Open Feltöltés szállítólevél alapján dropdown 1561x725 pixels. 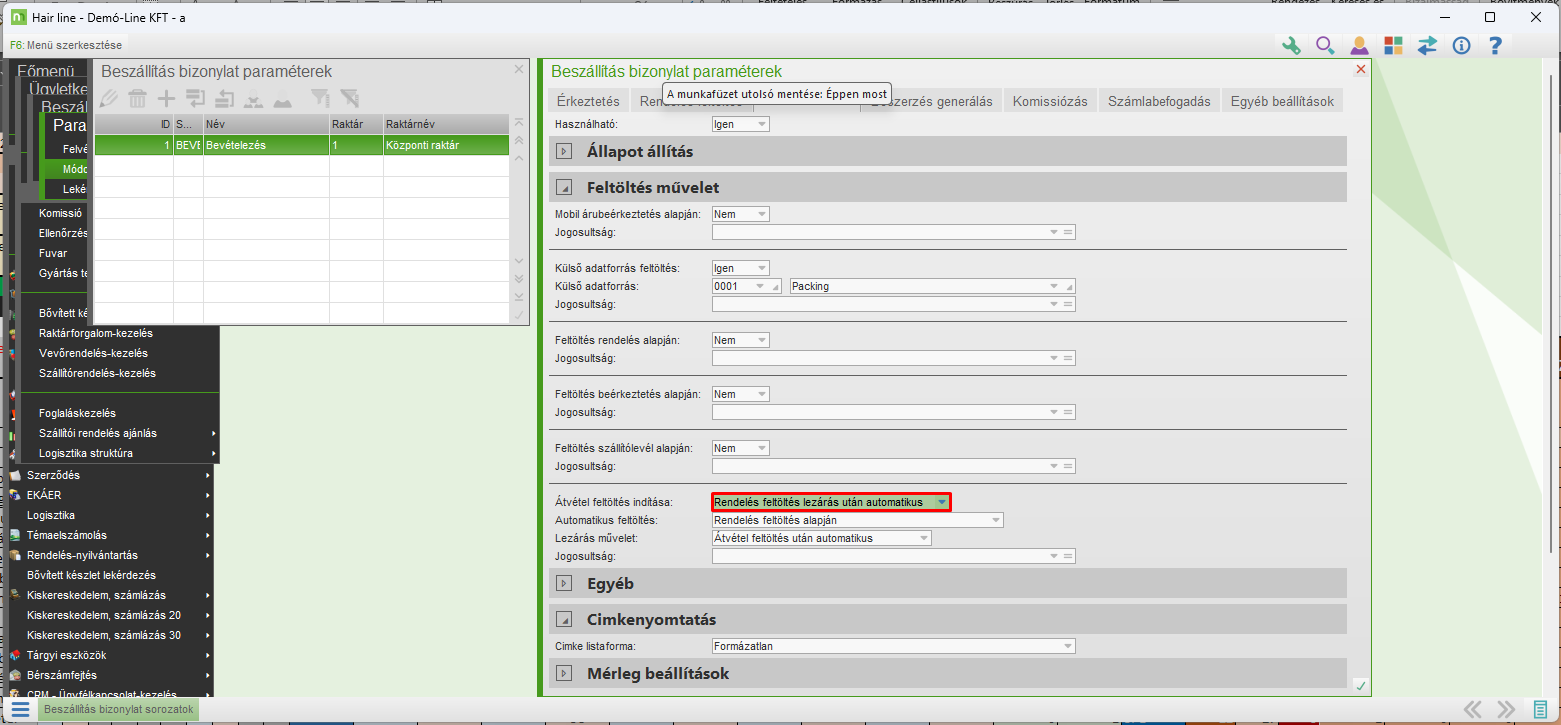(762, 448)
